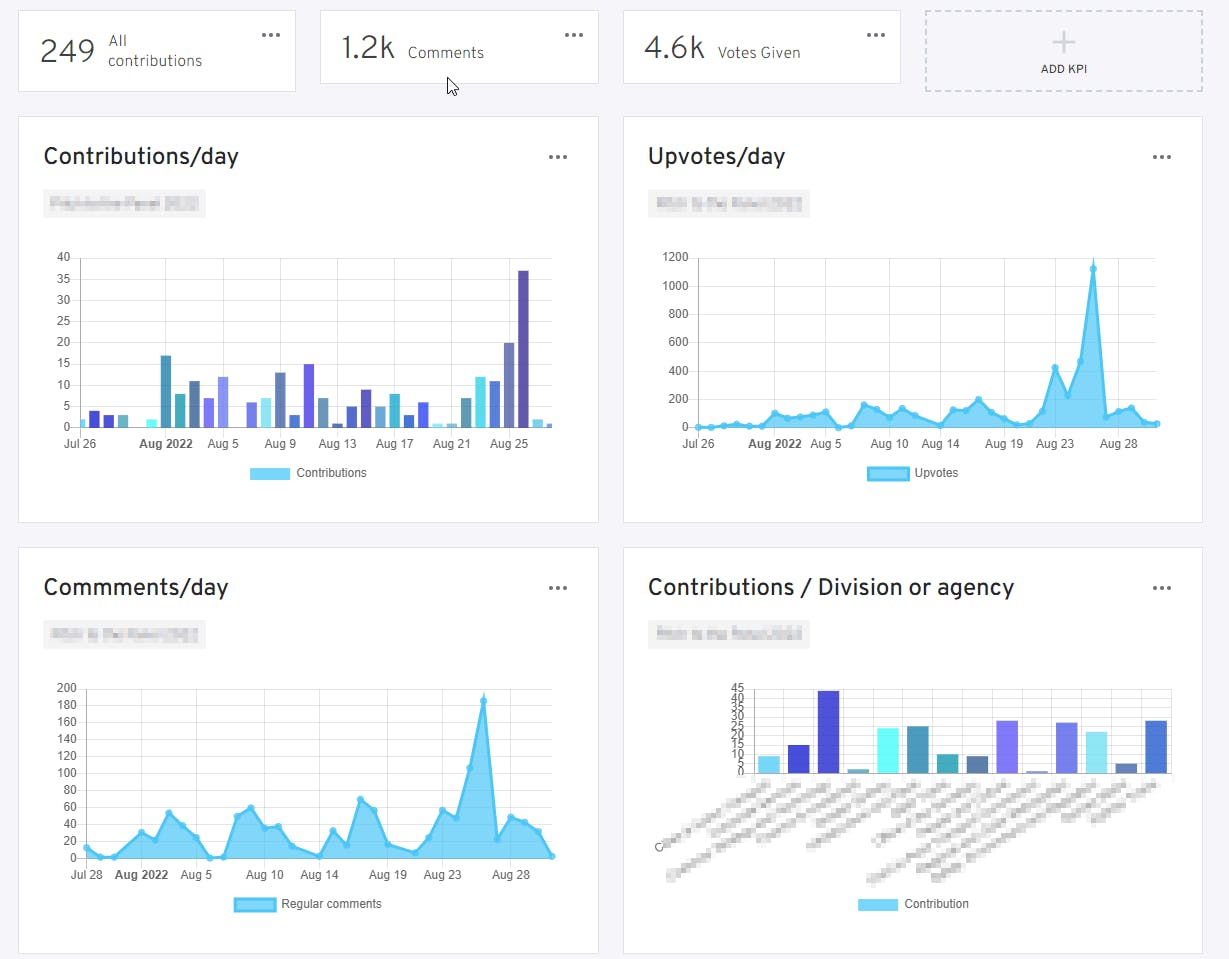Click the Contributions / Division or agency title
The width and height of the screenshot is (1229, 959).
(x=831, y=587)
